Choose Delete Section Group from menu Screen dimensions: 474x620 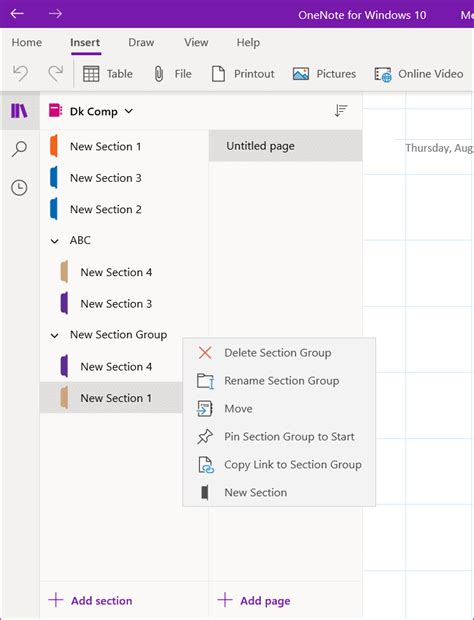[x=279, y=353]
